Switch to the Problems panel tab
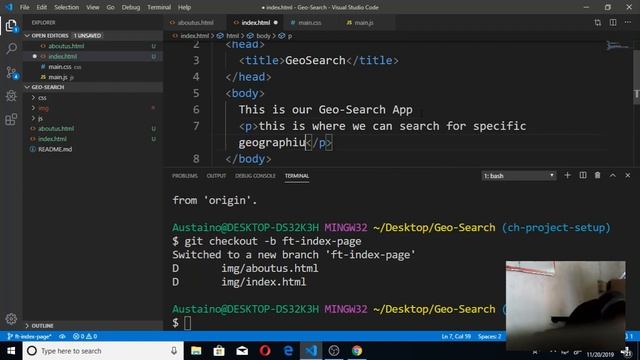This screenshot has height=360, width=640. point(184,176)
